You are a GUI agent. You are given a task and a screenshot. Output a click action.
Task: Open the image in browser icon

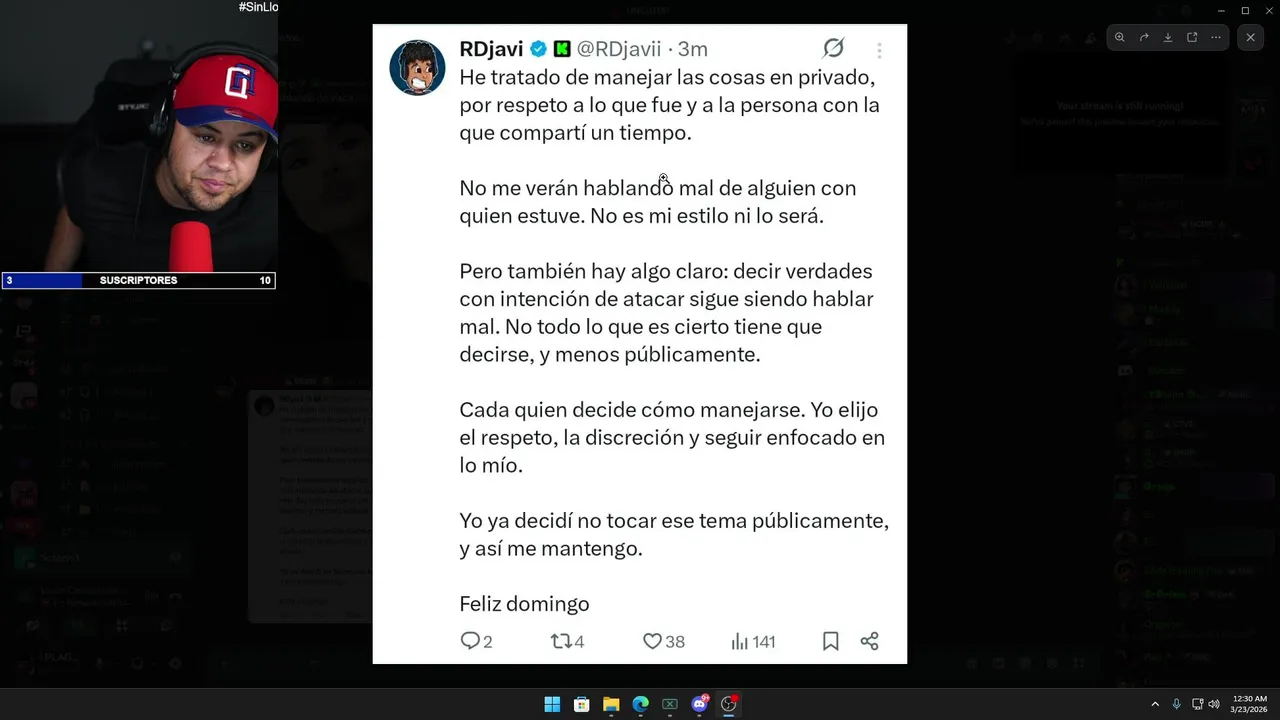1192,37
